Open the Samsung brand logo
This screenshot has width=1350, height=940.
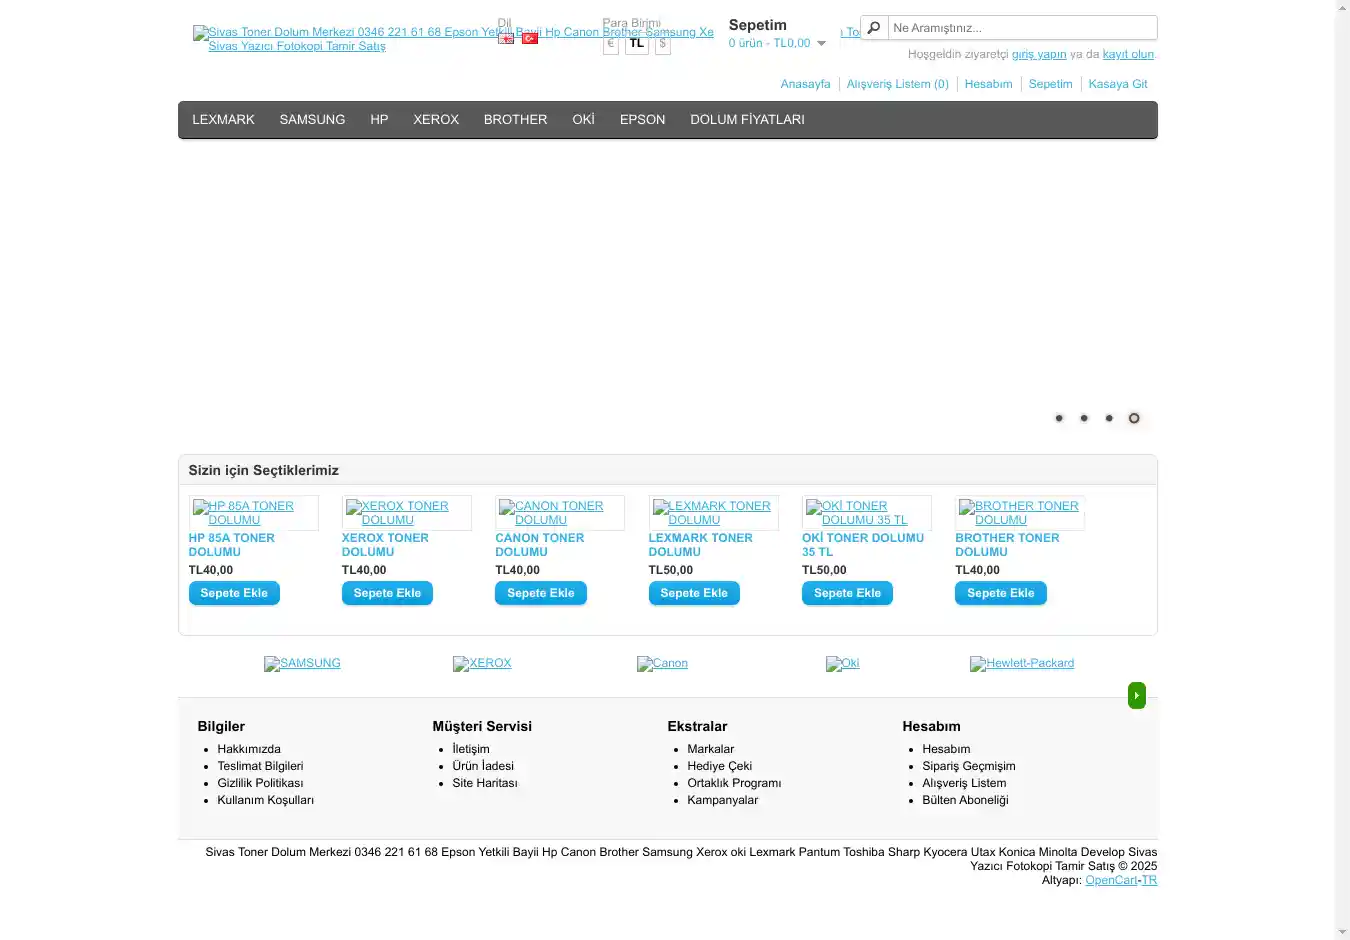pyautogui.click(x=302, y=664)
